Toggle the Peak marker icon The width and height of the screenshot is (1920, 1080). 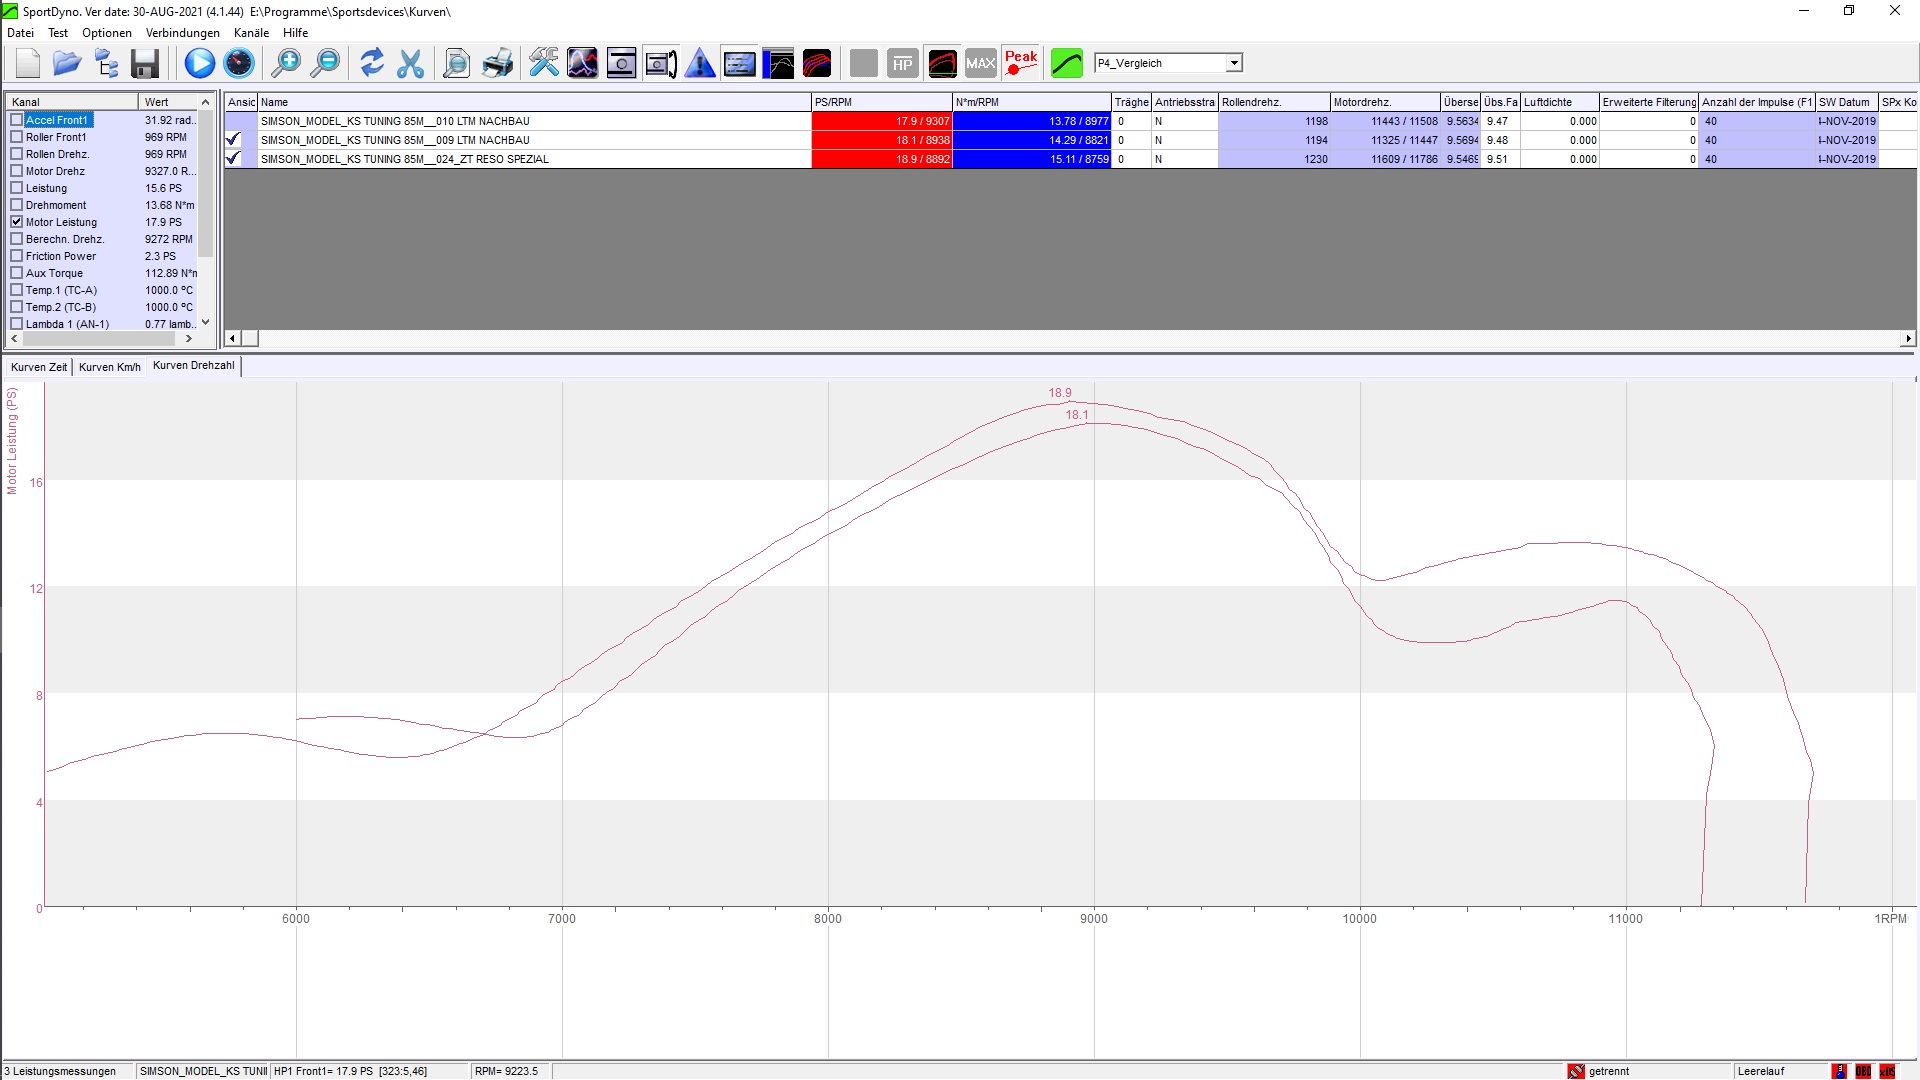1021,63
